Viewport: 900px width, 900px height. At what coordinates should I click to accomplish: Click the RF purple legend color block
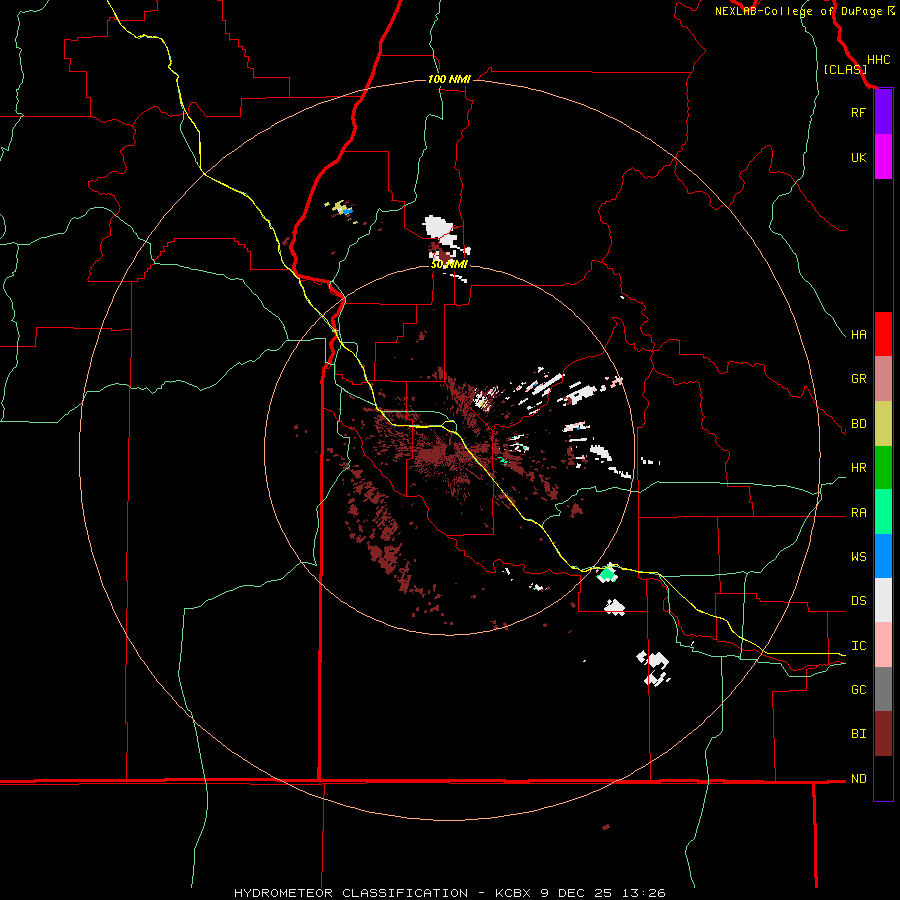883,112
